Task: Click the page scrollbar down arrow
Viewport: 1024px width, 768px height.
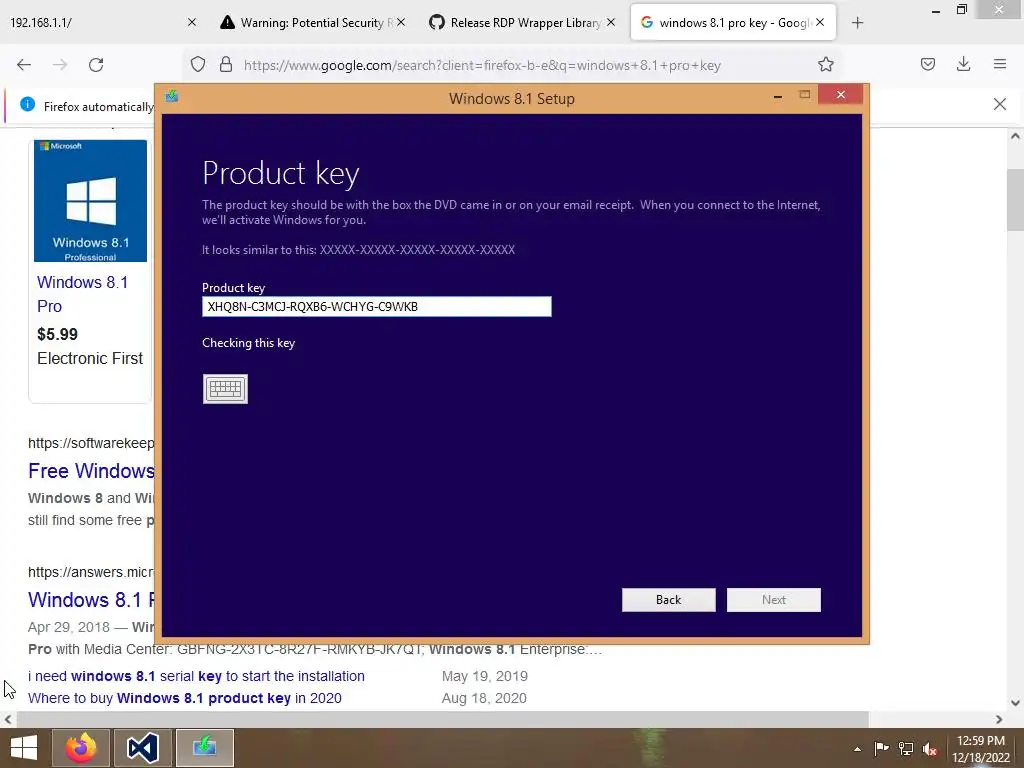Action: pos(1015,703)
